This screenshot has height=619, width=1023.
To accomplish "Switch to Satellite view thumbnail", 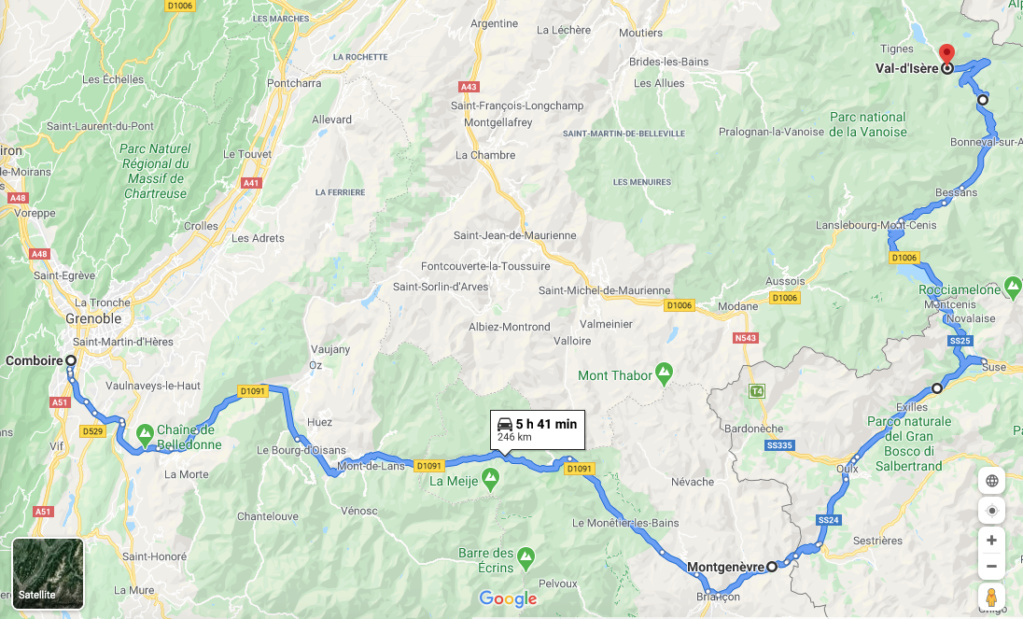I will coord(48,573).
